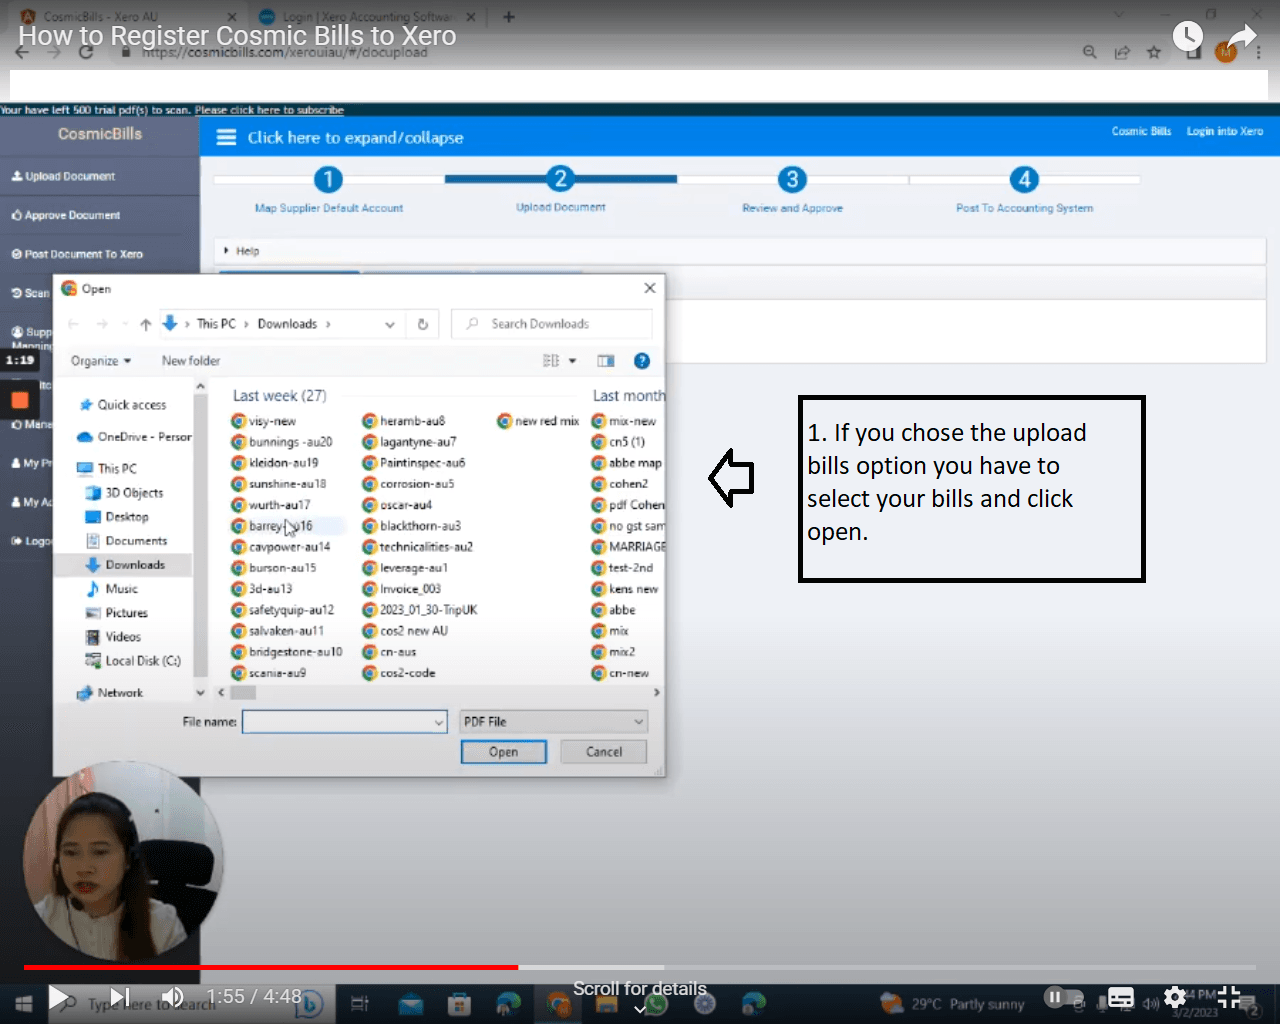Turn on subtitles/closed captions
Viewport: 1280px width, 1024px height.
coord(1120,997)
